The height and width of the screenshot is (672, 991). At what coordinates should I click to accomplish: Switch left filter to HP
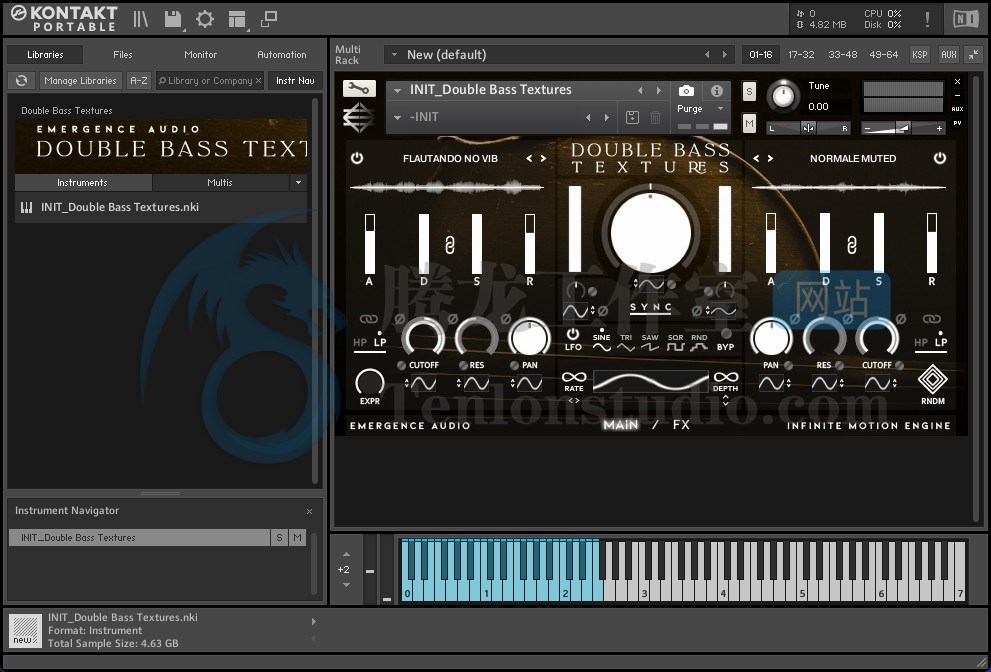[x=360, y=343]
